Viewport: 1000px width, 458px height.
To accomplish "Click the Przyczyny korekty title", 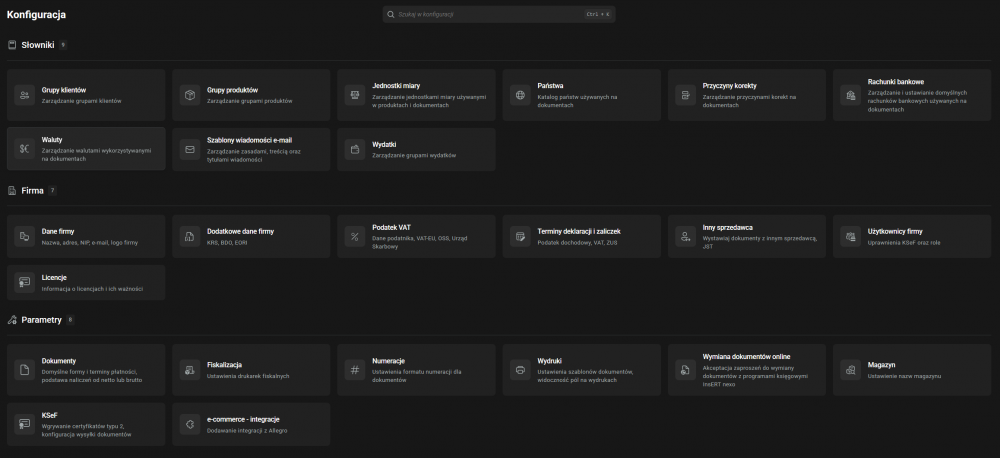I will tap(730, 85).
